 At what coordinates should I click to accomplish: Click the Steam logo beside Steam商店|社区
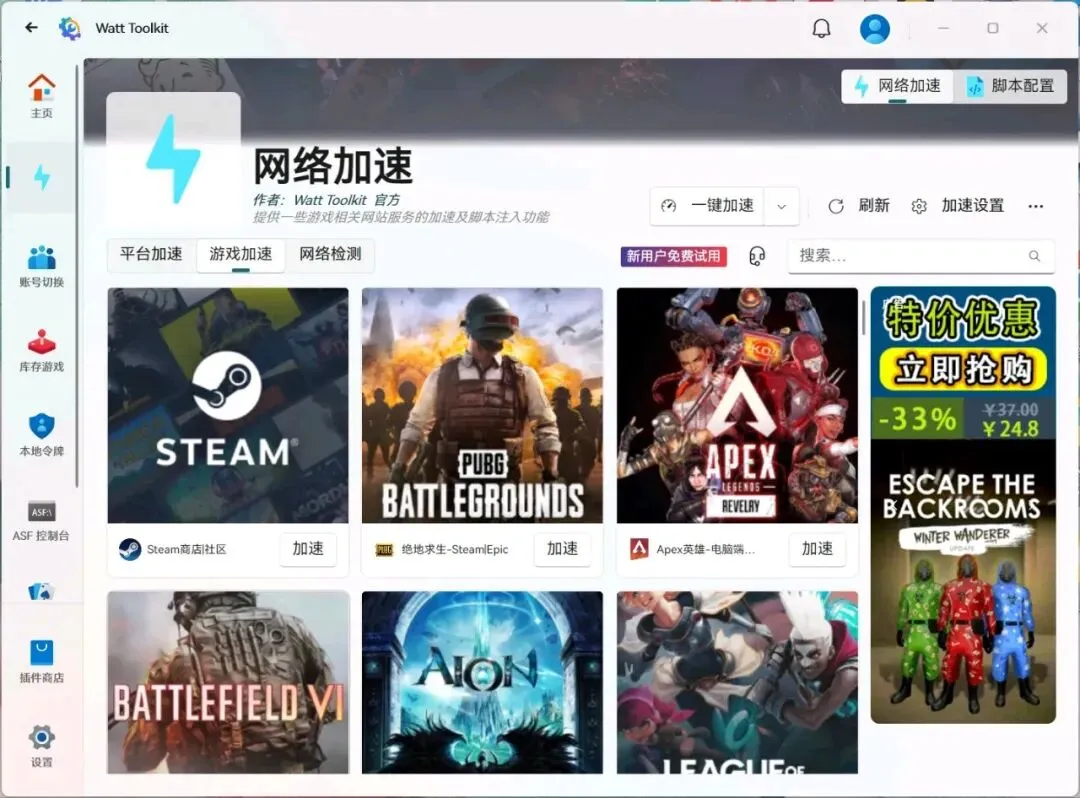pyautogui.click(x=129, y=549)
